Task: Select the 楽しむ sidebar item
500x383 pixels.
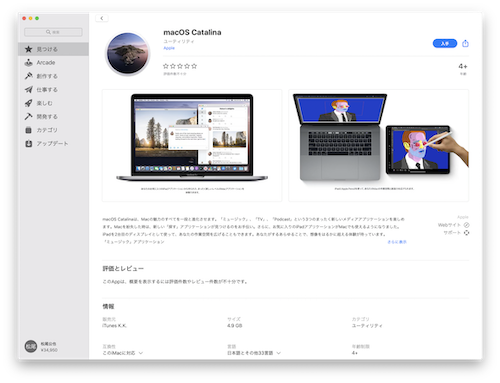Action: (53, 103)
